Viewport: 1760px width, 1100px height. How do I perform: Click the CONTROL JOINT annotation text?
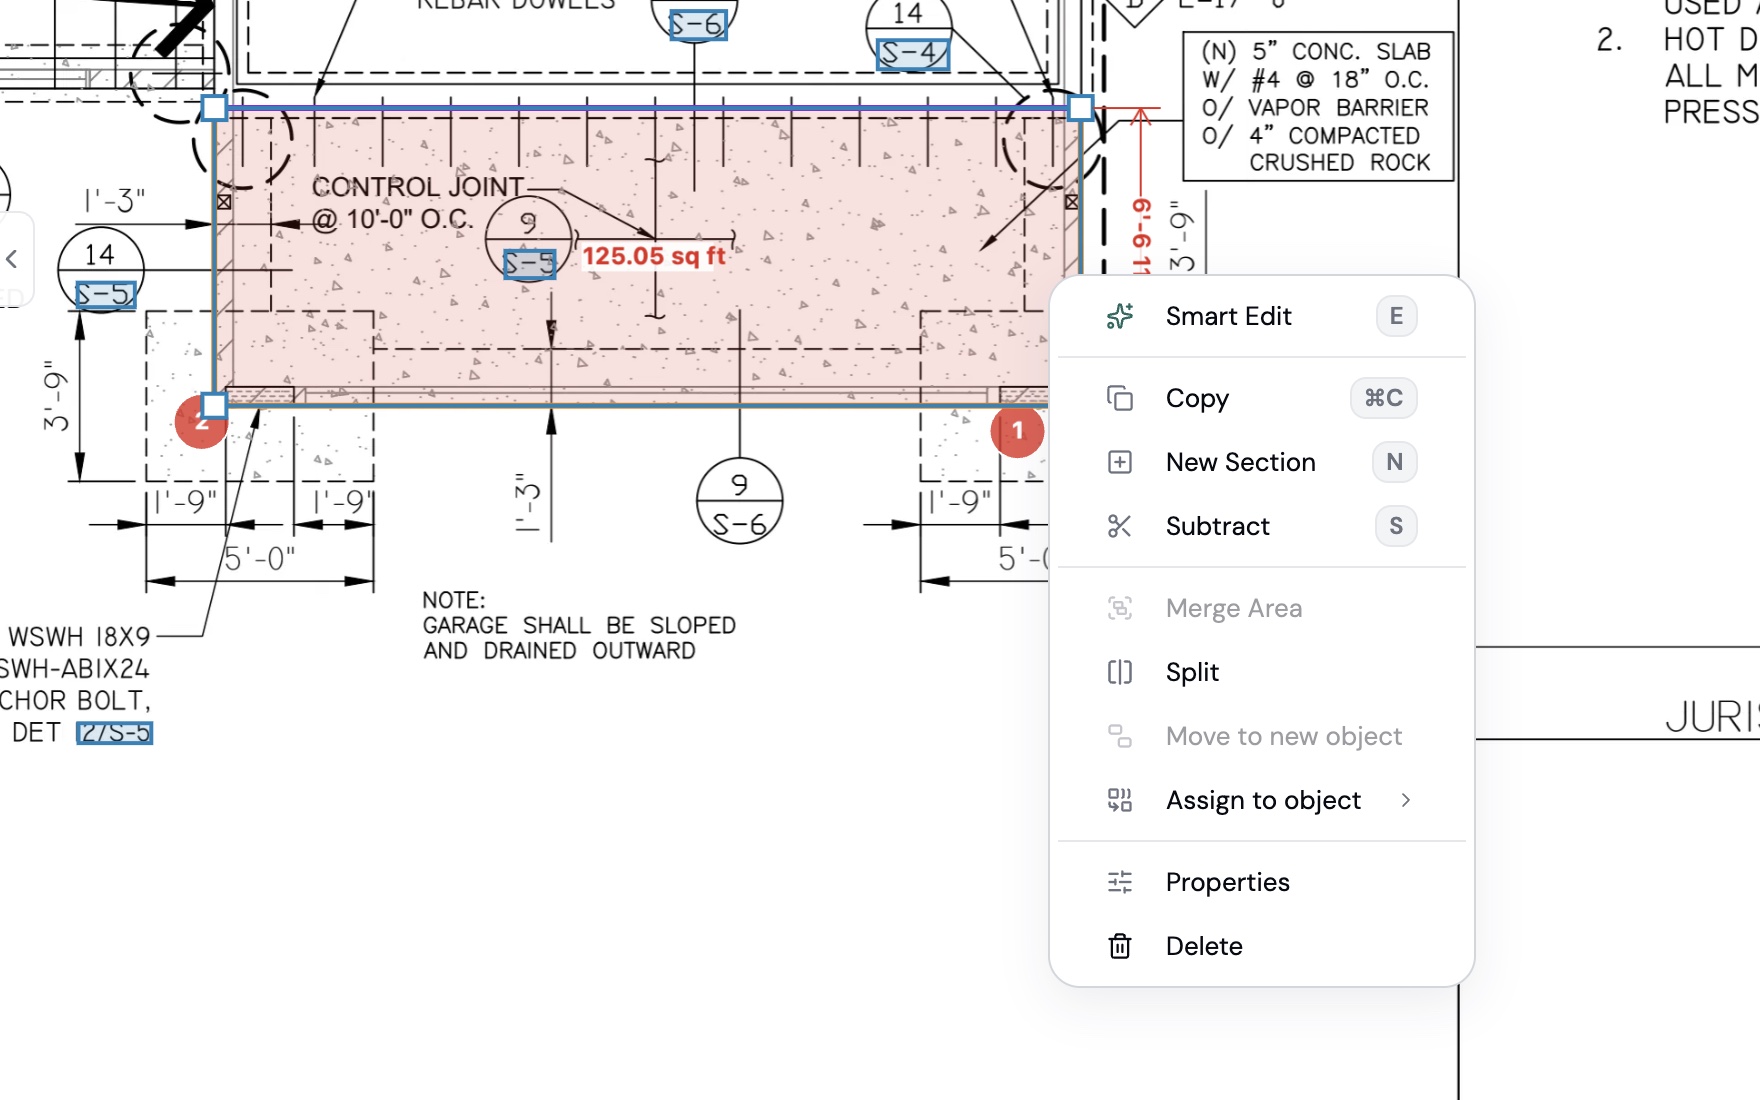(x=416, y=203)
